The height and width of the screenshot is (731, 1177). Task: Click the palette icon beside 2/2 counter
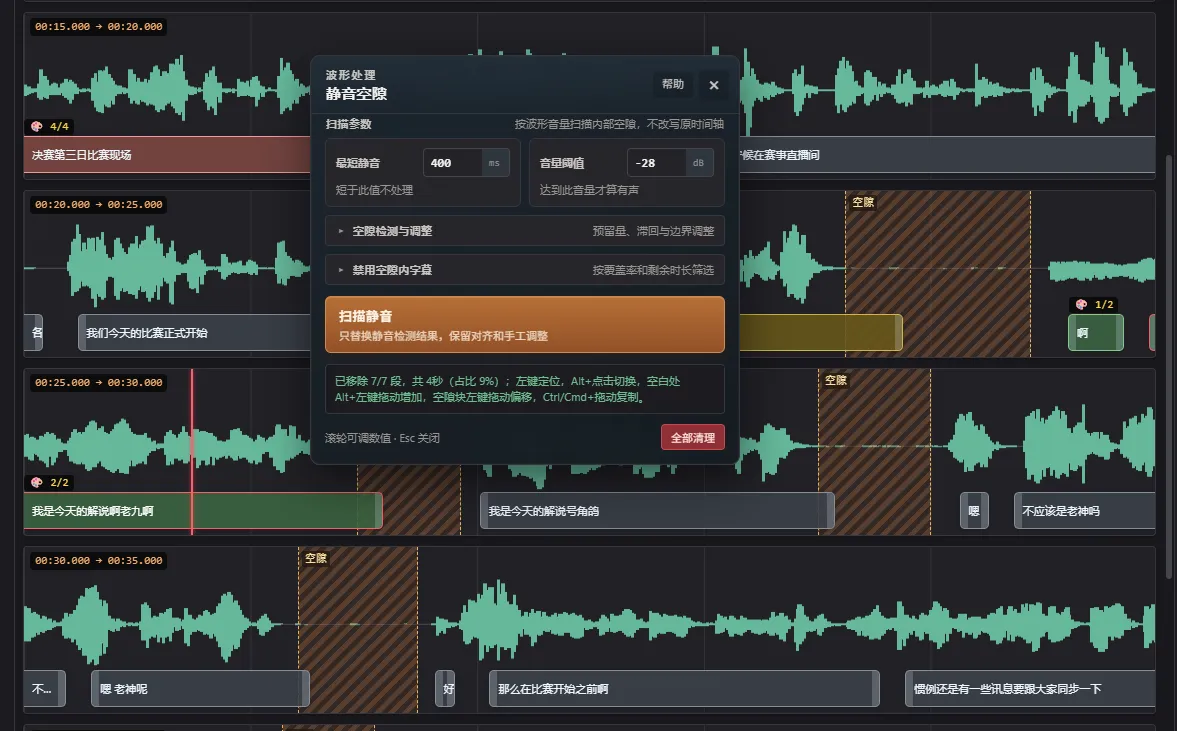coord(36,482)
